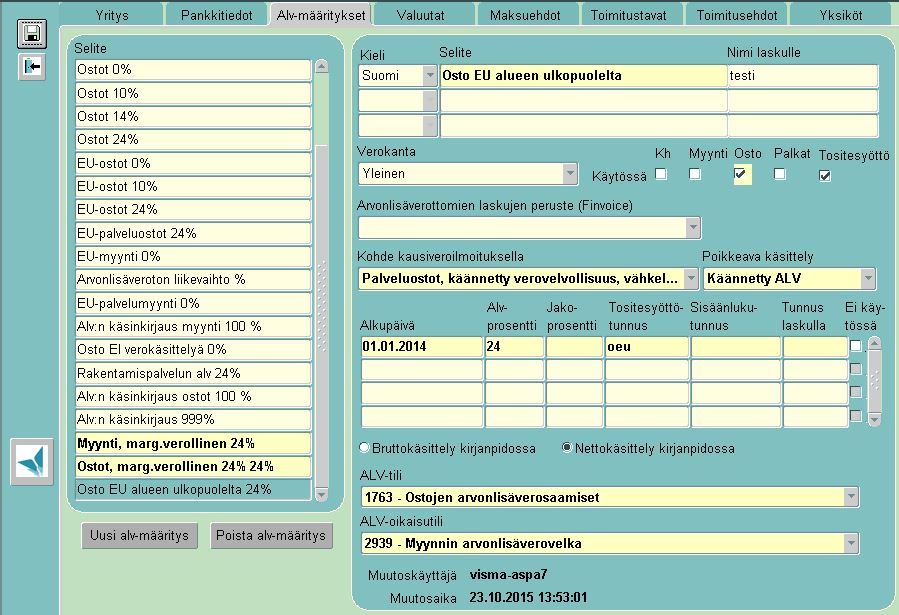Select 'Alv:n käsinkirjaus myynti 100 %' row
Screen dimensions: 899x615
point(193,327)
